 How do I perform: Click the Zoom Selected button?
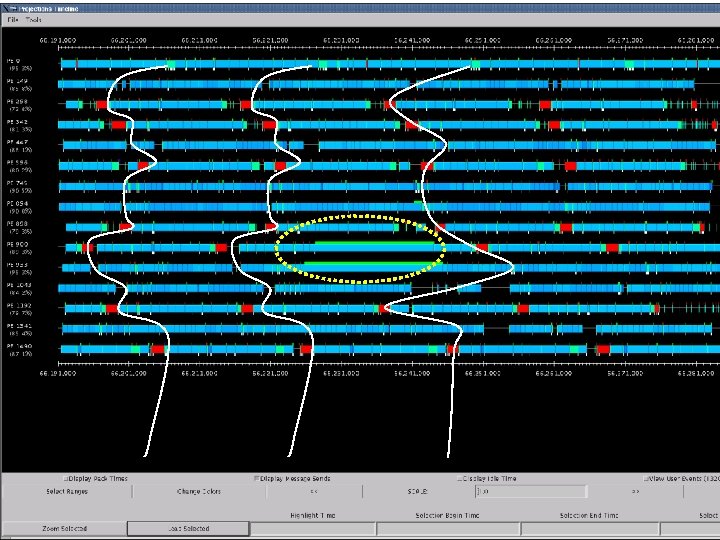coord(64,529)
